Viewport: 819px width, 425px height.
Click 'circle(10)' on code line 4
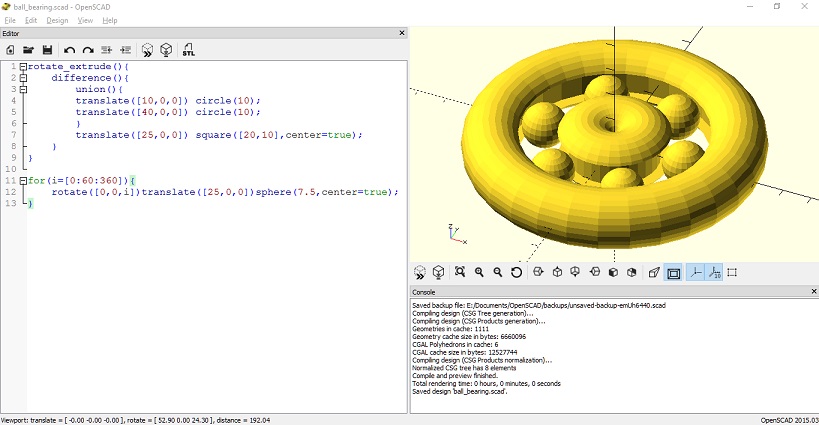tap(226, 100)
